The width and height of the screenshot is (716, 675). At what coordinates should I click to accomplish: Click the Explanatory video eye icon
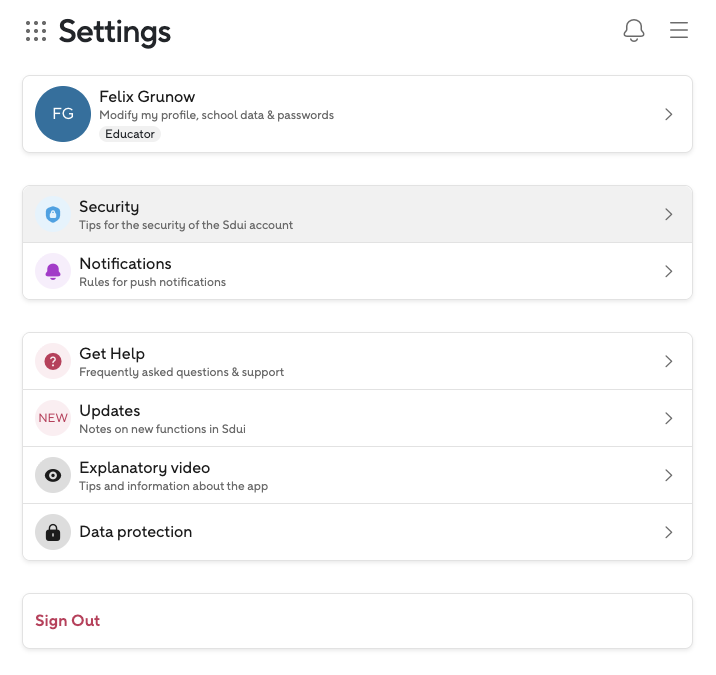53,475
